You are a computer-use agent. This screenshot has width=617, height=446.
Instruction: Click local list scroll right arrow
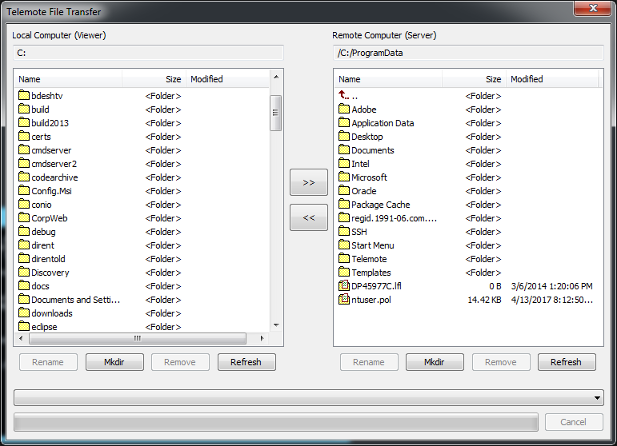click(262, 338)
